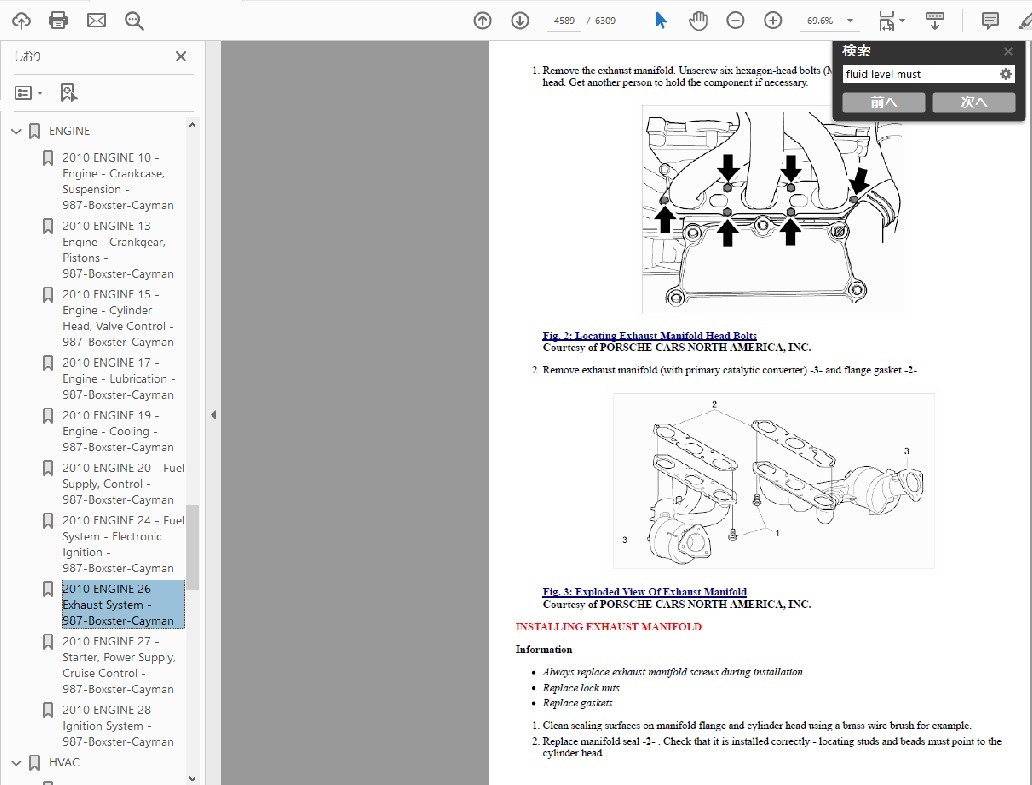The width and height of the screenshot is (1032, 785).
Task: Click the zoom percentage field
Action: (820, 20)
